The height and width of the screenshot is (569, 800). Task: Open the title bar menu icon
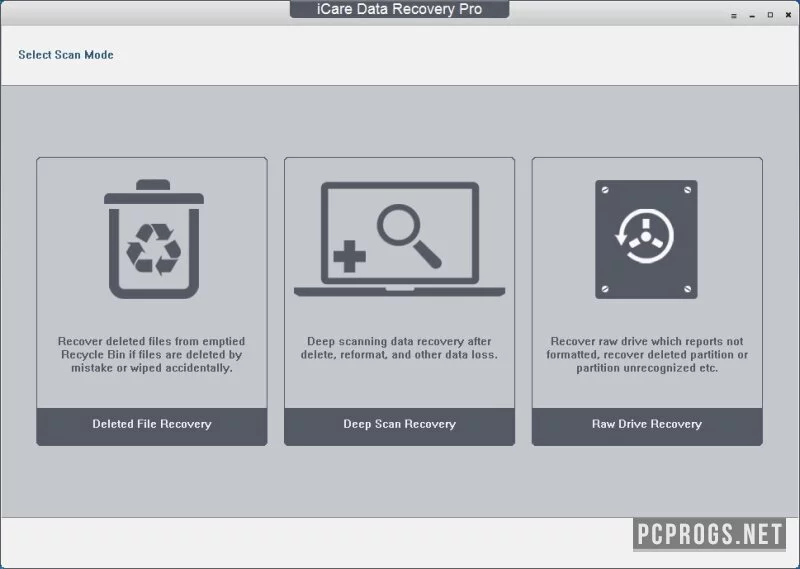(x=734, y=16)
